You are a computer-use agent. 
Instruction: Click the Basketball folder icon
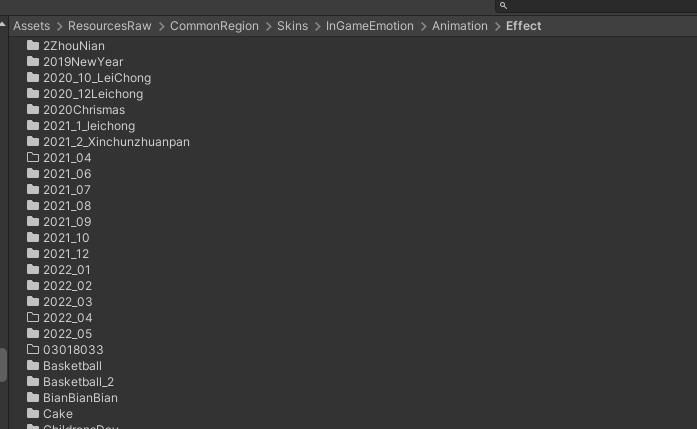(x=32, y=365)
